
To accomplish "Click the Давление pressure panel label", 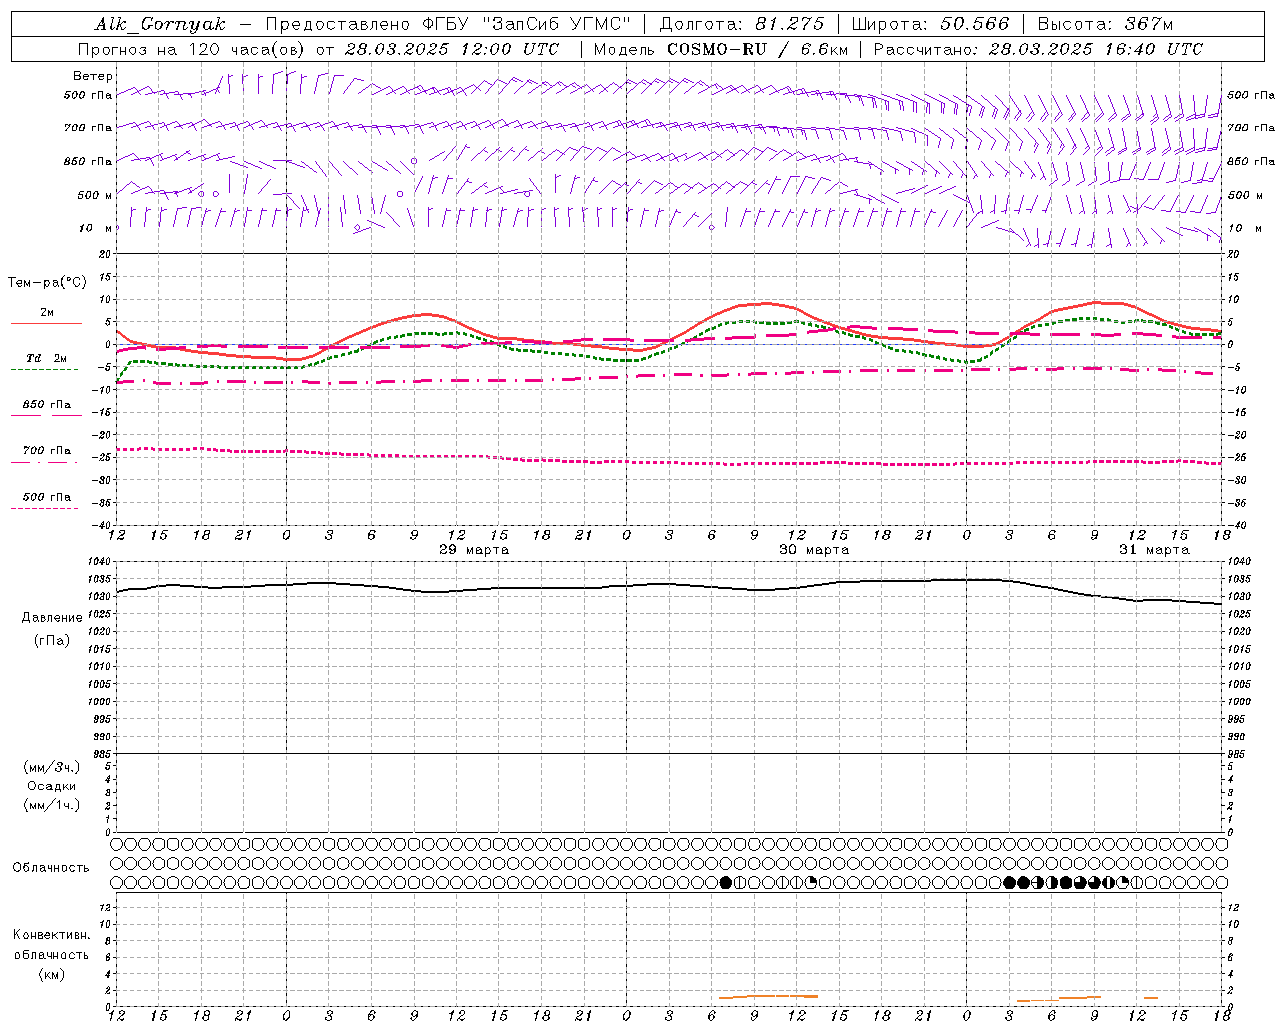I will (52, 618).
